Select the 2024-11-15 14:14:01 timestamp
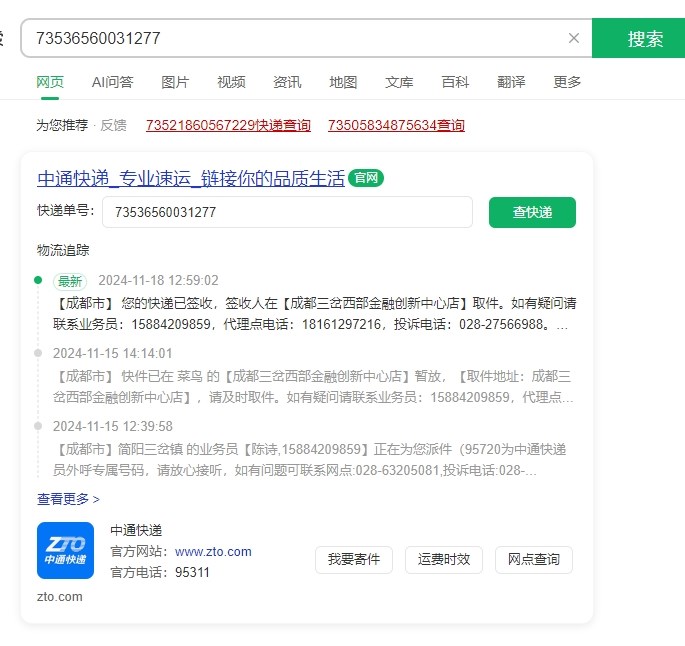Image resolution: width=685 pixels, height=646 pixels. pyautogui.click(x=112, y=353)
